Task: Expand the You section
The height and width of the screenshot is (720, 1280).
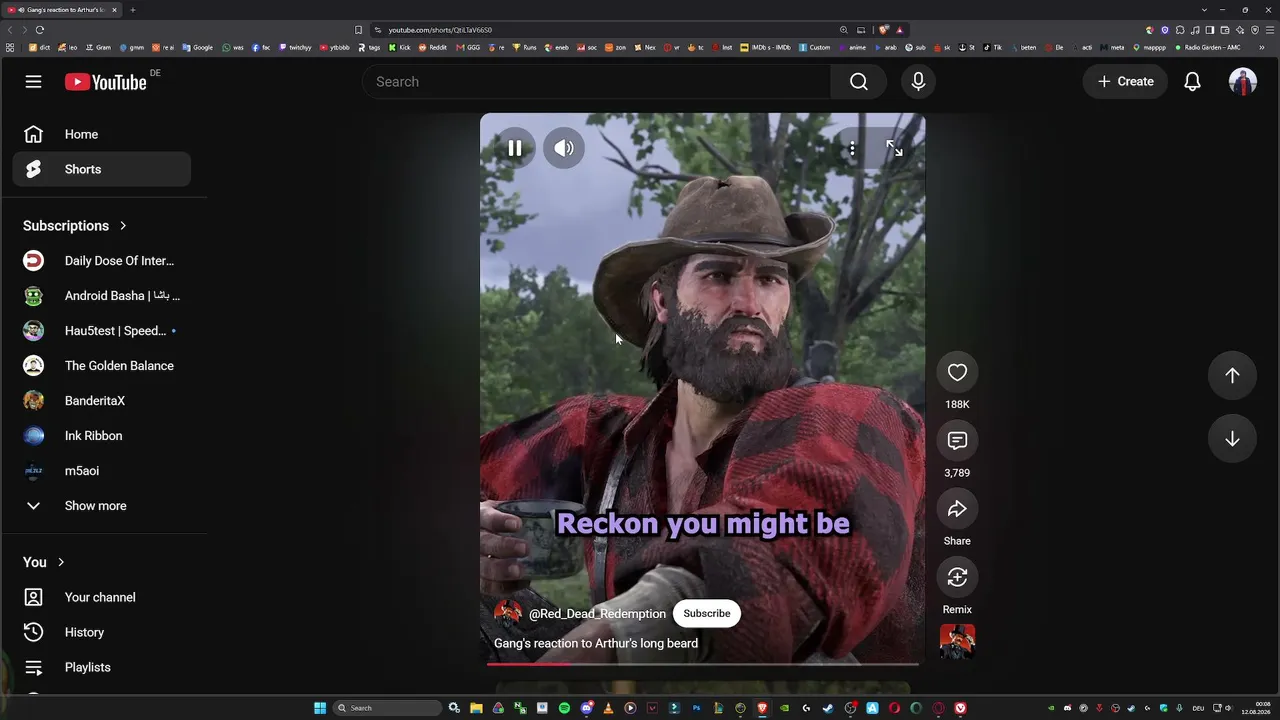Action: pyautogui.click(x=44, y=562)
